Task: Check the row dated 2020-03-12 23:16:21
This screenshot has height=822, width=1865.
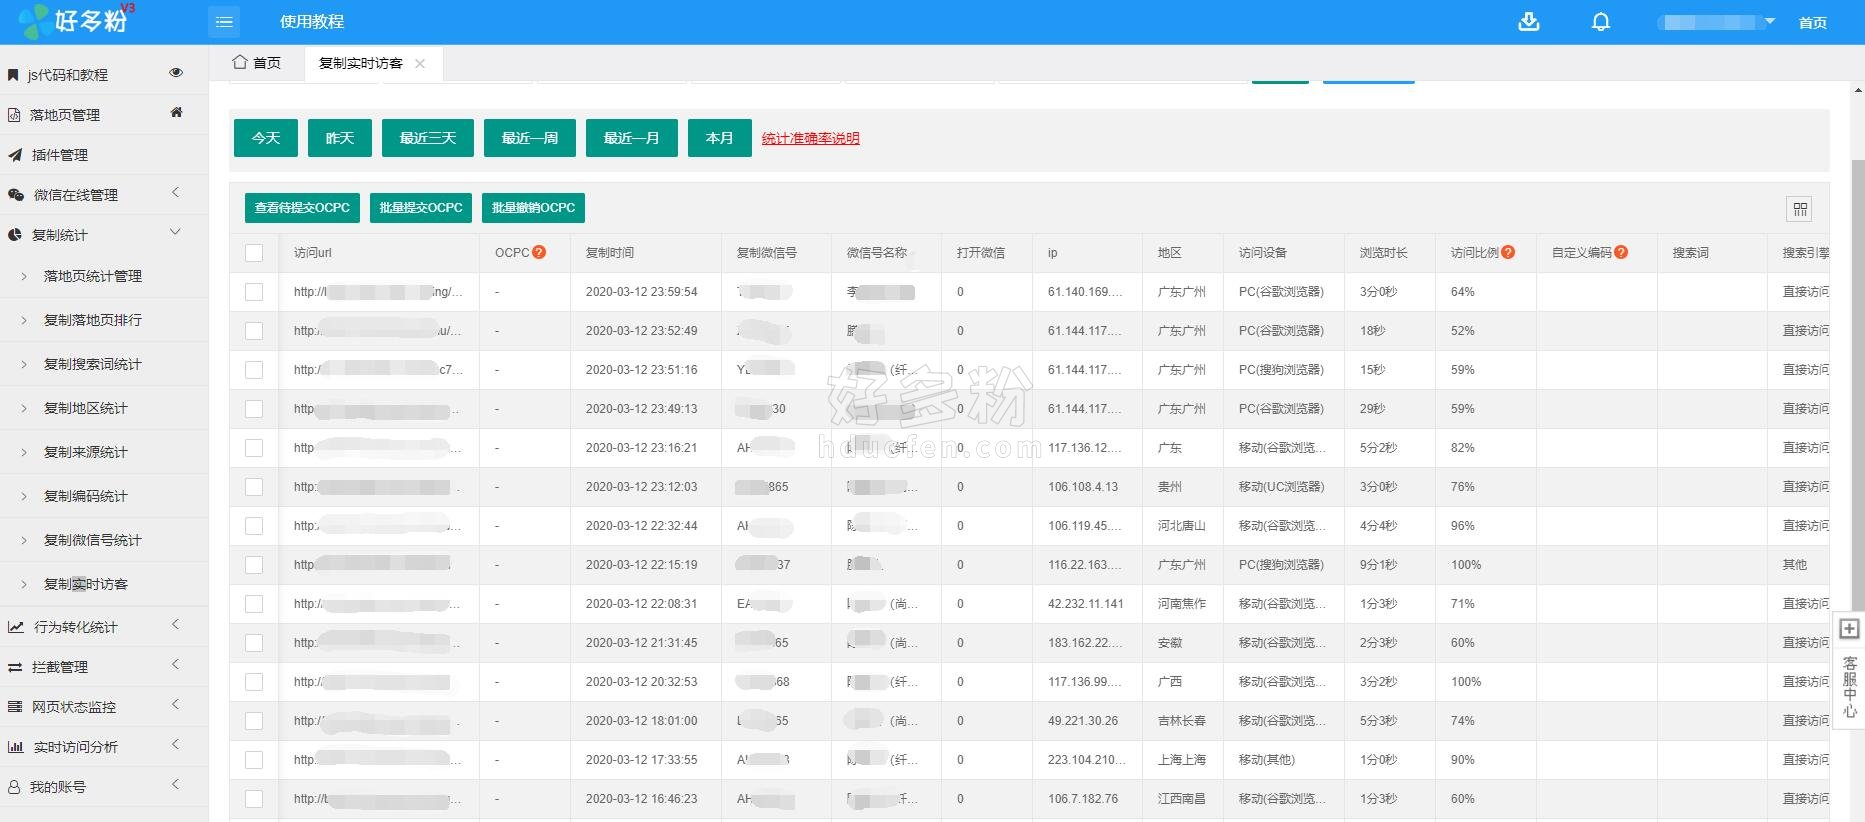Action: (254, 448)
